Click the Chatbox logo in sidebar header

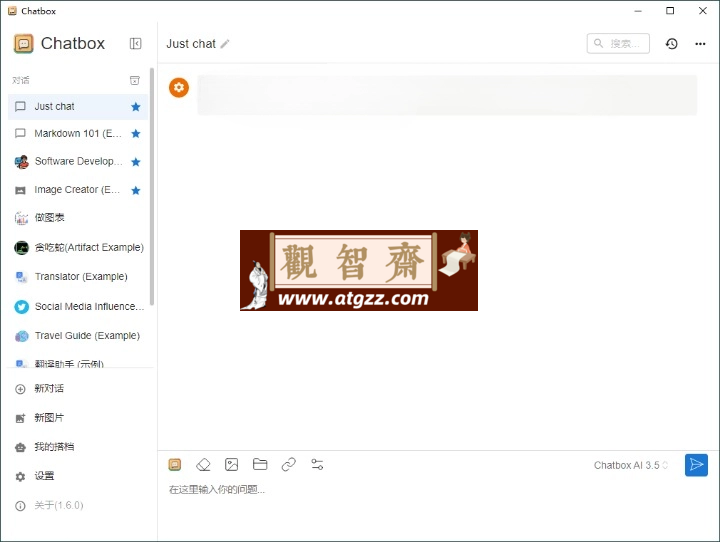coord(23,44)
